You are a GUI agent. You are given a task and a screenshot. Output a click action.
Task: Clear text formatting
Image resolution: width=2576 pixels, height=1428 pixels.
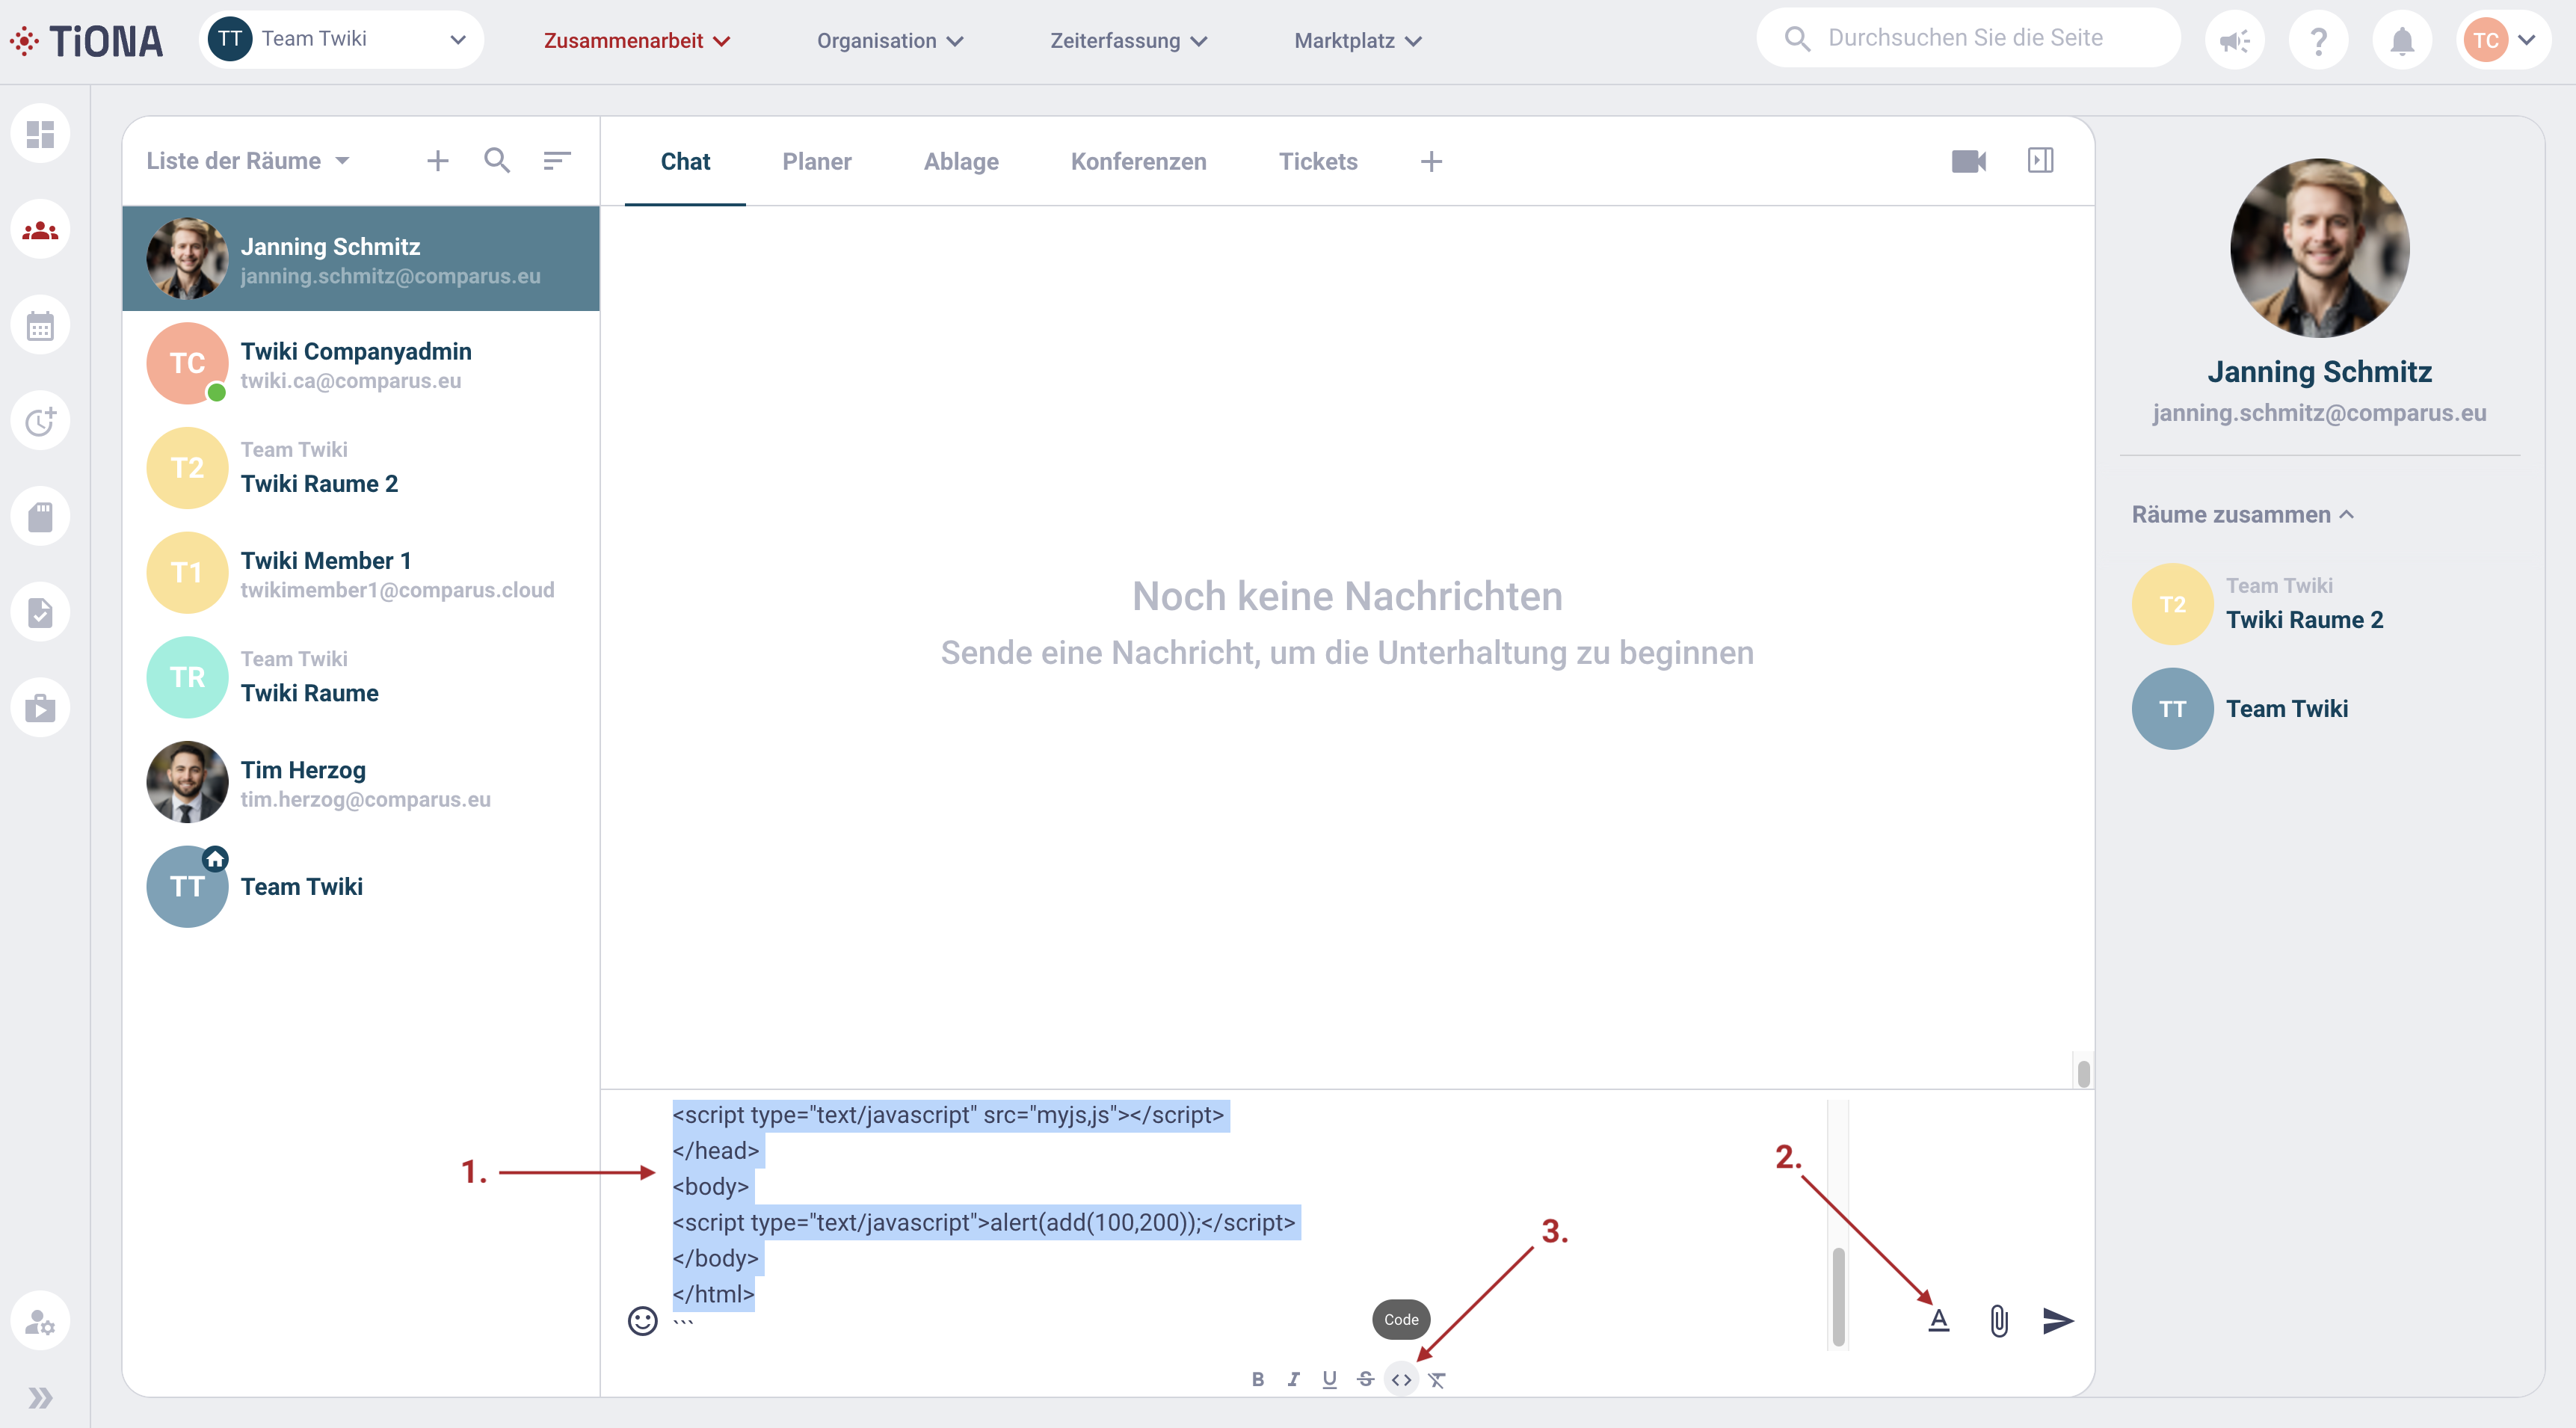pyautogui.click(x=1437, y=1379)
